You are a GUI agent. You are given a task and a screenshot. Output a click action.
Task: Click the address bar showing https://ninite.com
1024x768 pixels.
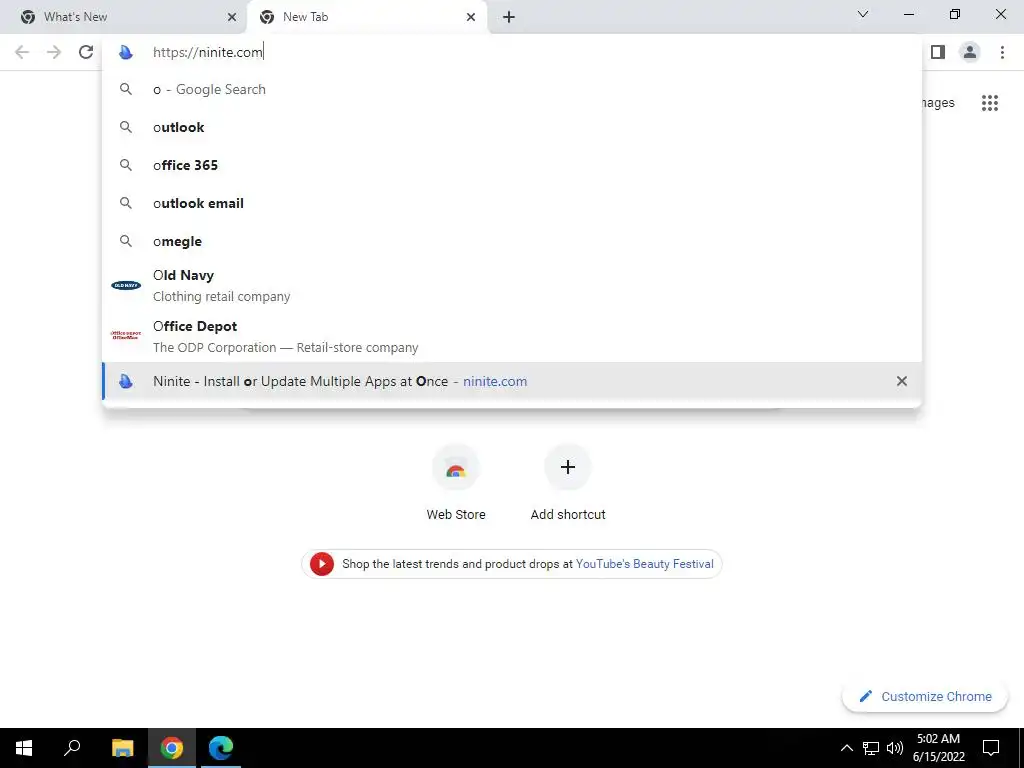(512, 52)
